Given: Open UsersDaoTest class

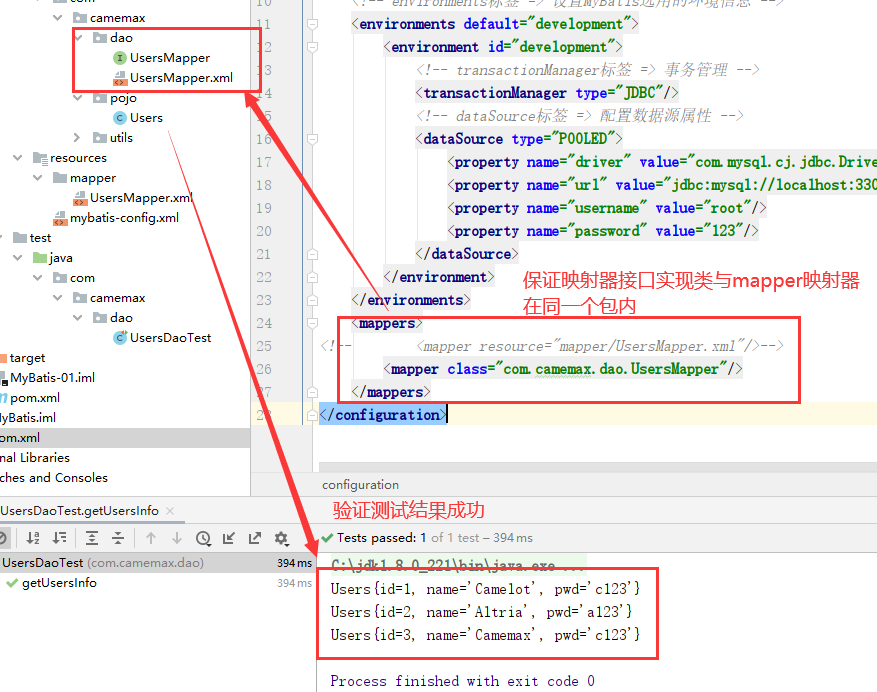Looking at the screenshot, I should pyautogui.click(x=170, y=338).
